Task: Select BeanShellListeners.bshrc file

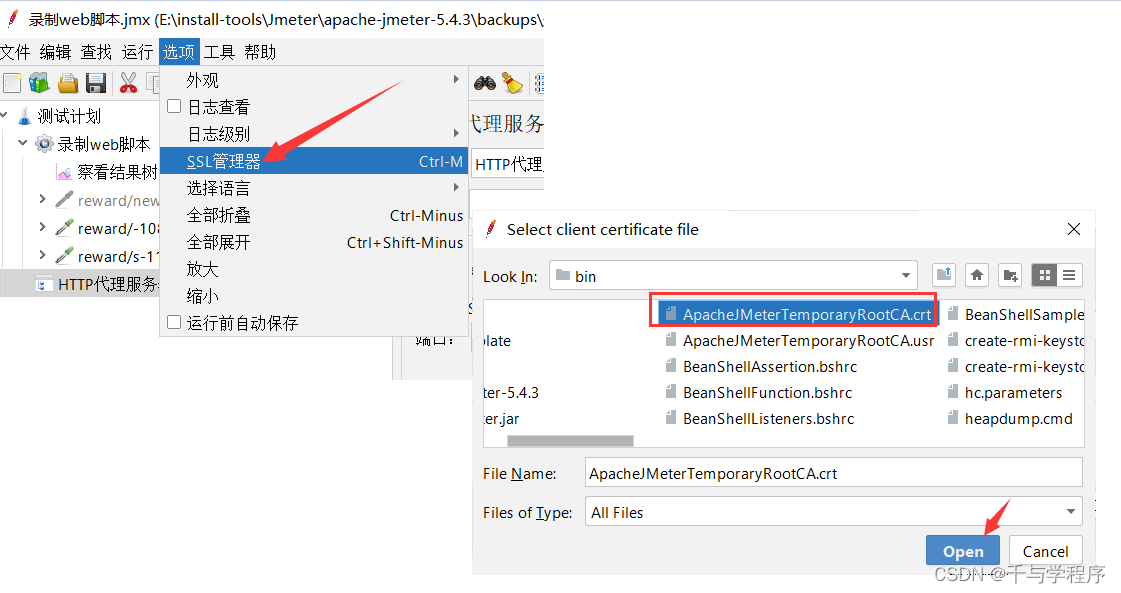Action: coord(759,418)
